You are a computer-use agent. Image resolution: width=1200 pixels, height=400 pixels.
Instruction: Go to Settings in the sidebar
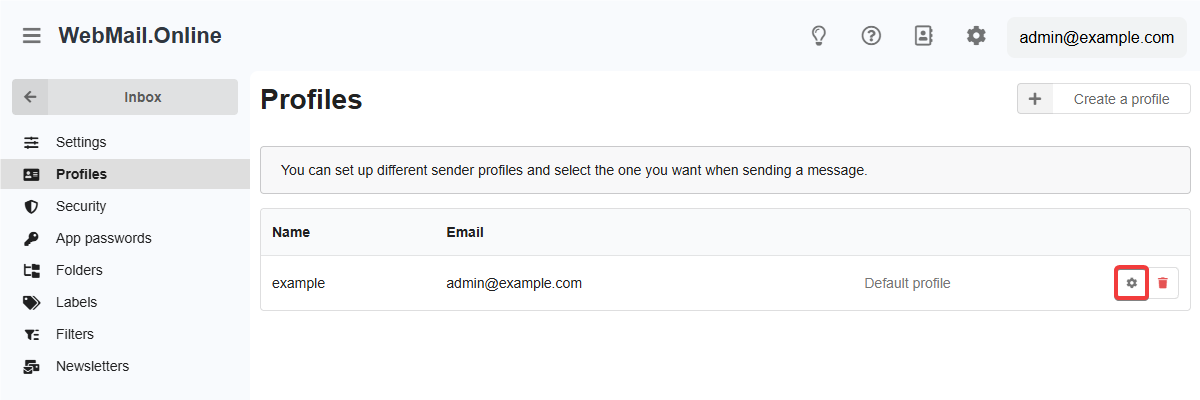(x=81, y=142)
